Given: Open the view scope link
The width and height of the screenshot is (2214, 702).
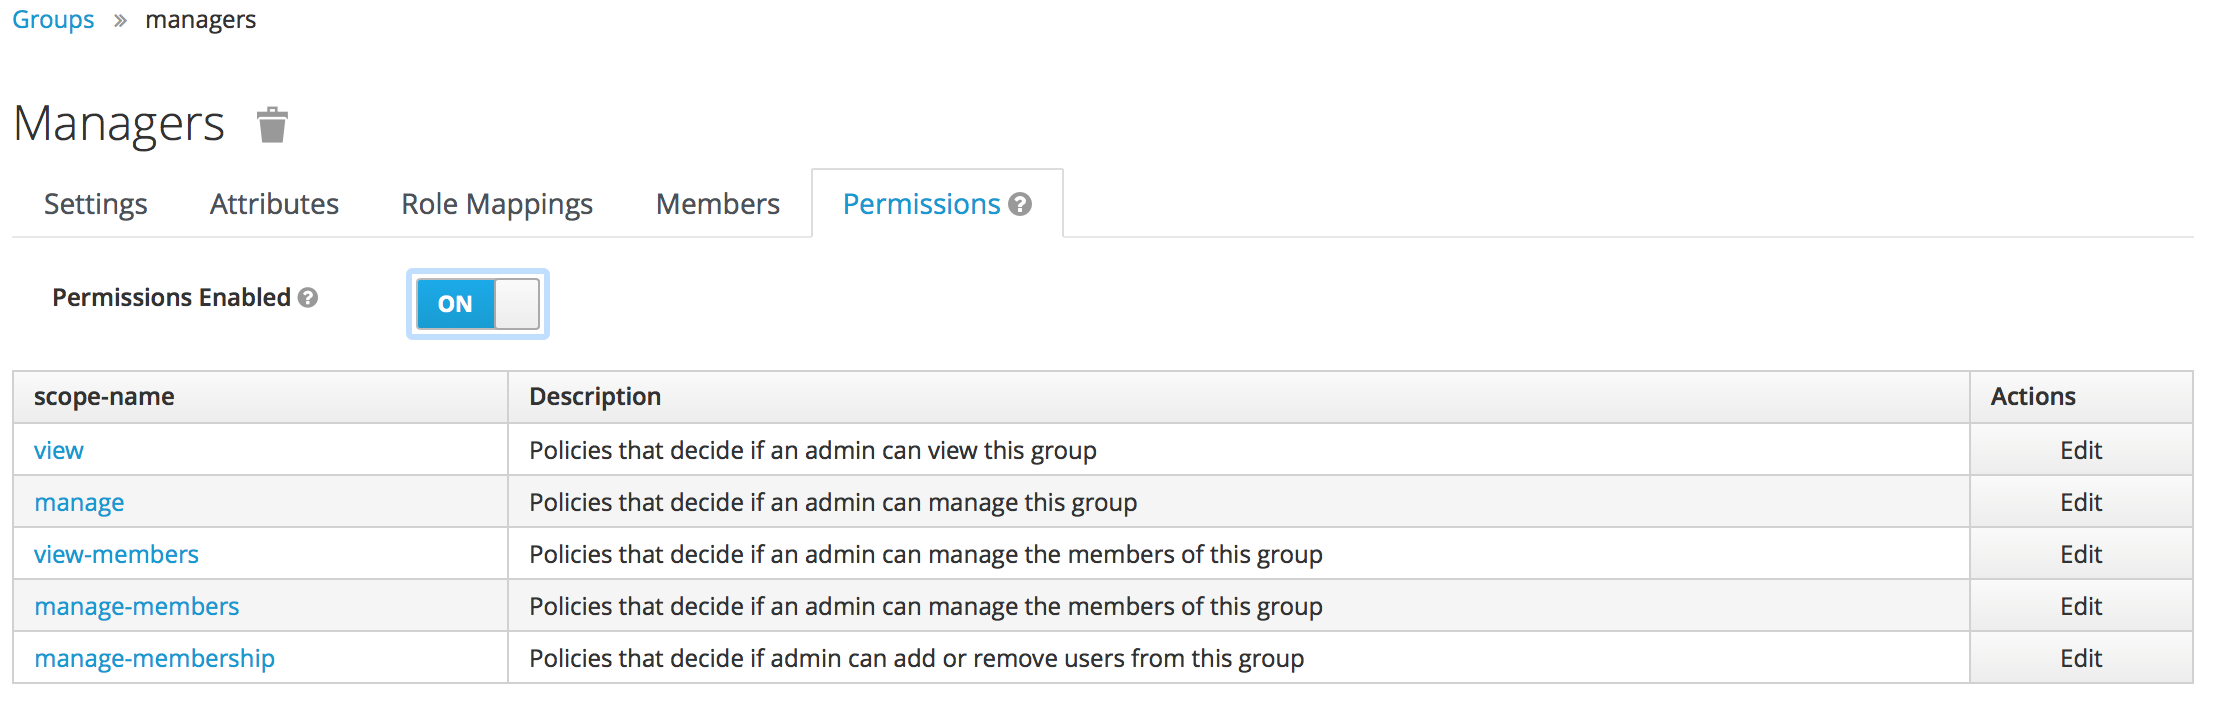Looking at the screenshot, I should click(x=59, y=451).
